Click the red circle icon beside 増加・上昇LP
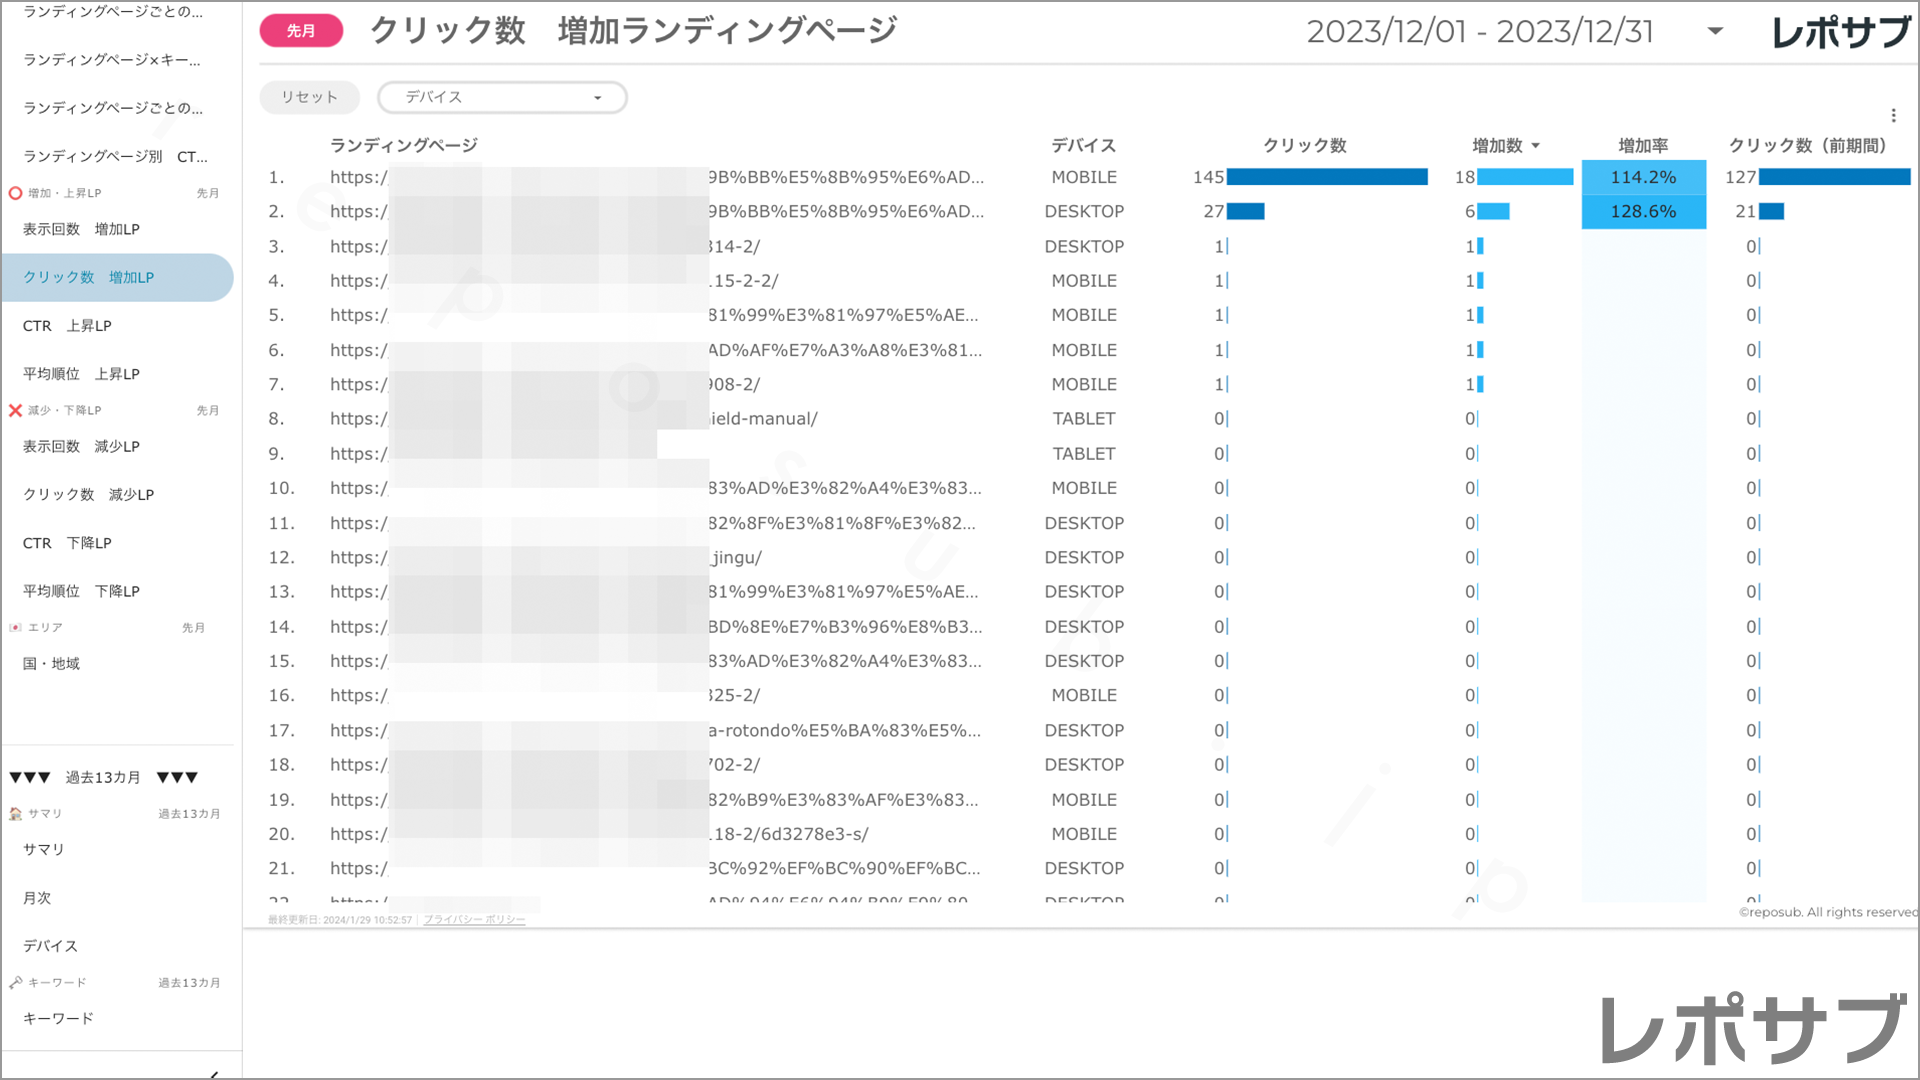Image resolution: width=1920 pixels, height=1080 pixels. (15, 193)
